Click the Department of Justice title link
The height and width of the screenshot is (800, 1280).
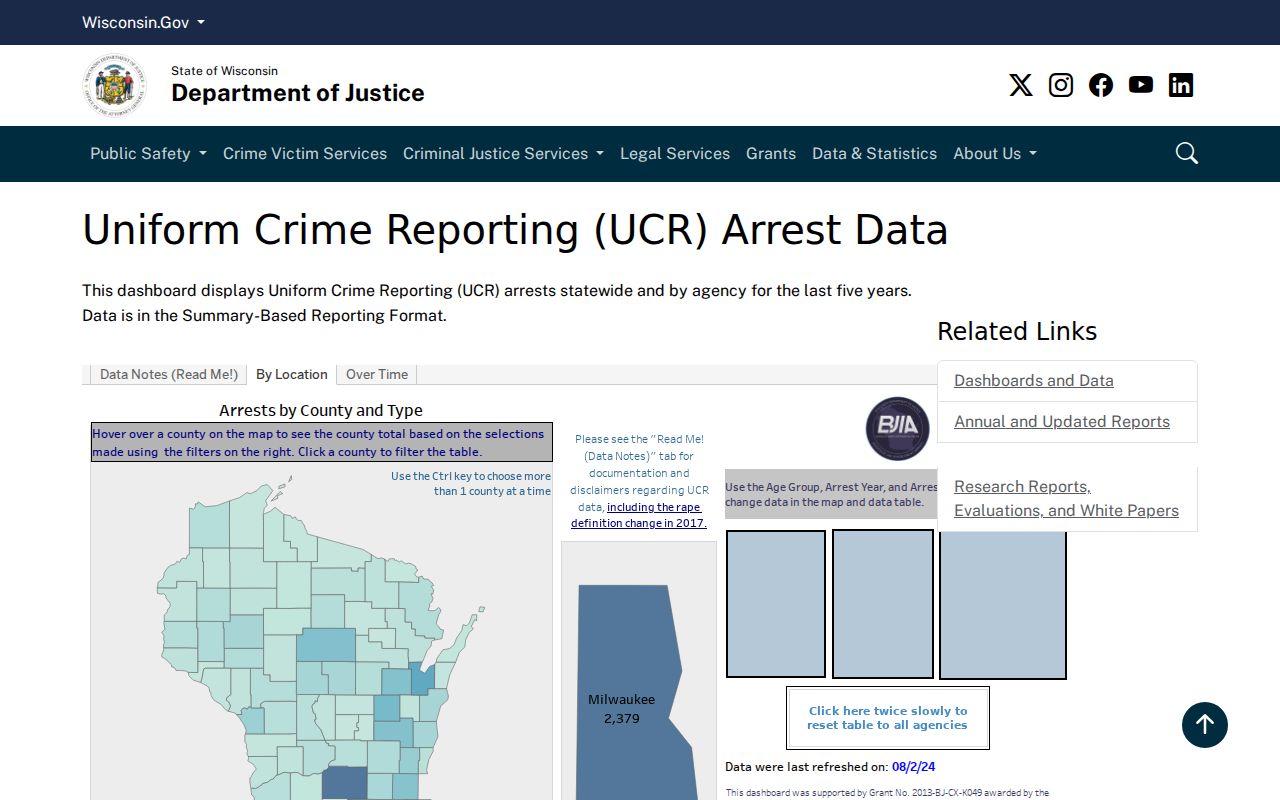298,93
